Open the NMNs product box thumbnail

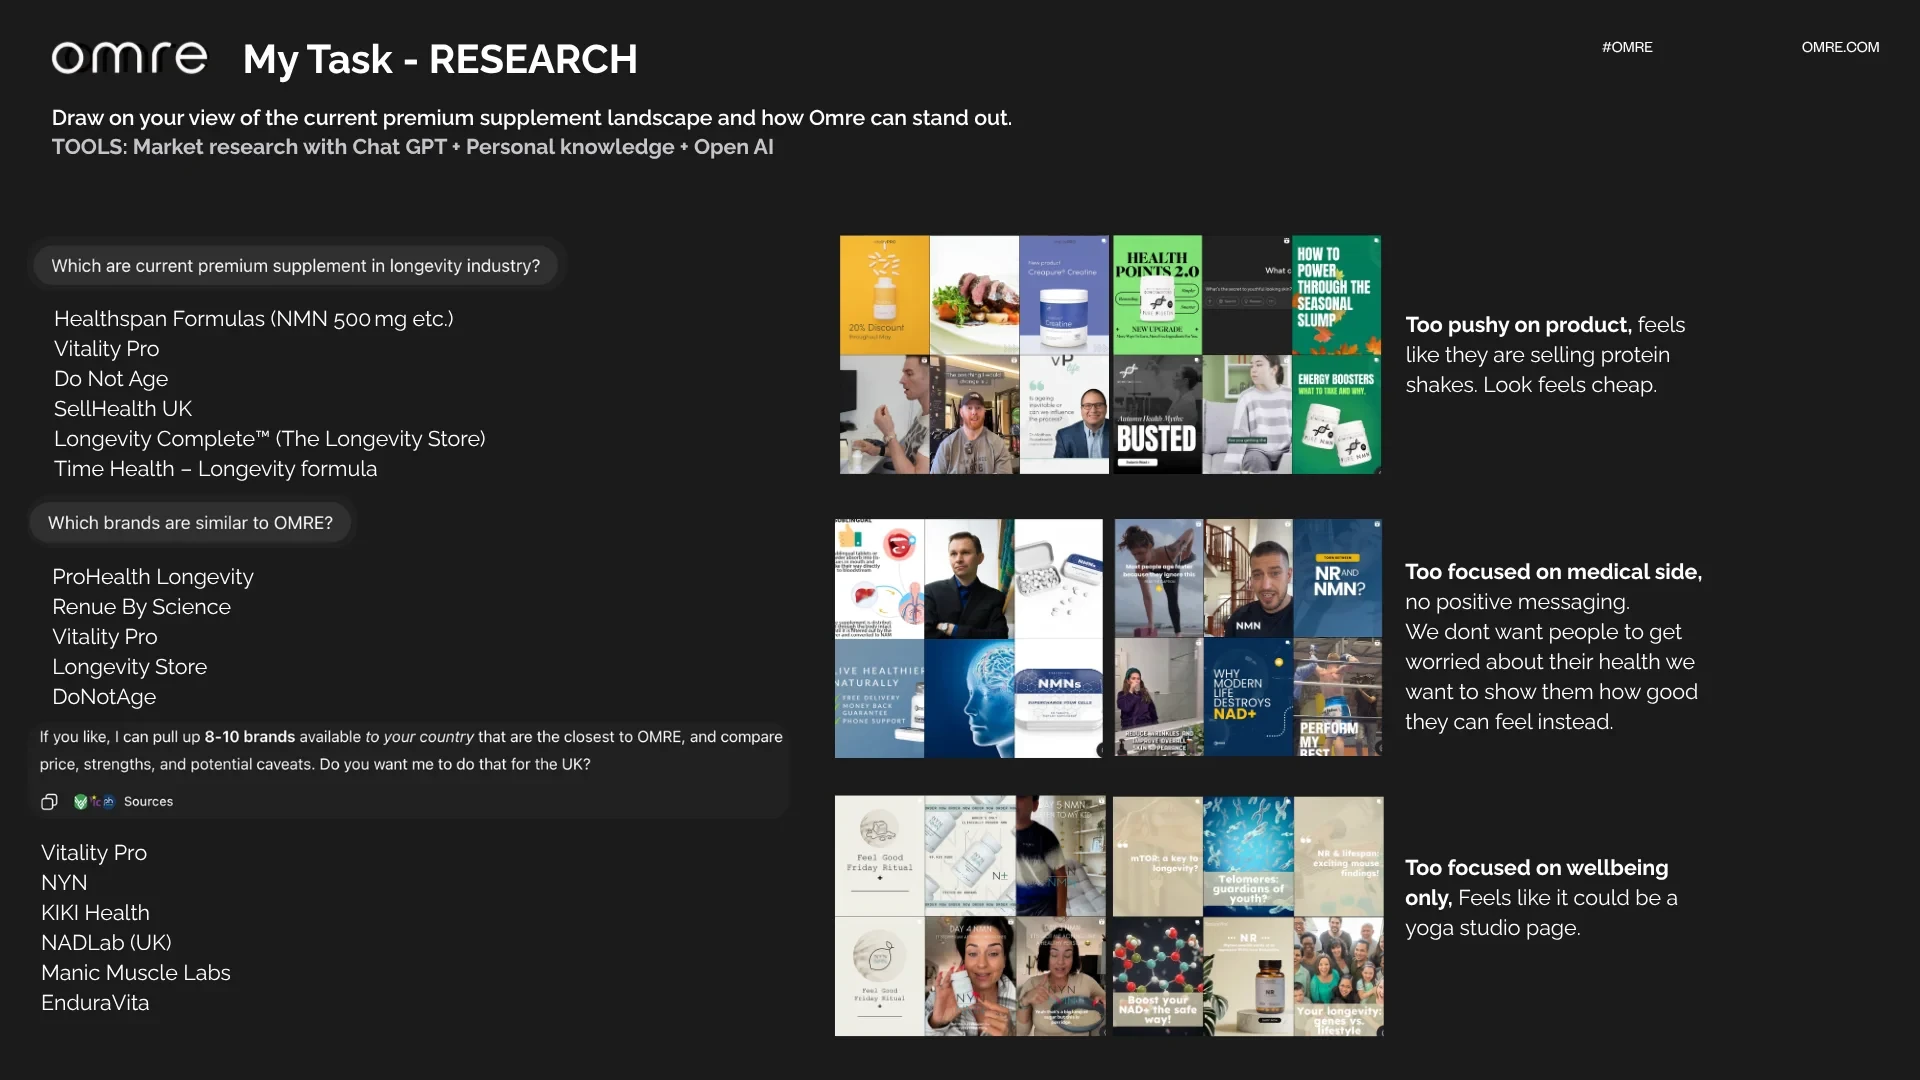(1059, 698)
